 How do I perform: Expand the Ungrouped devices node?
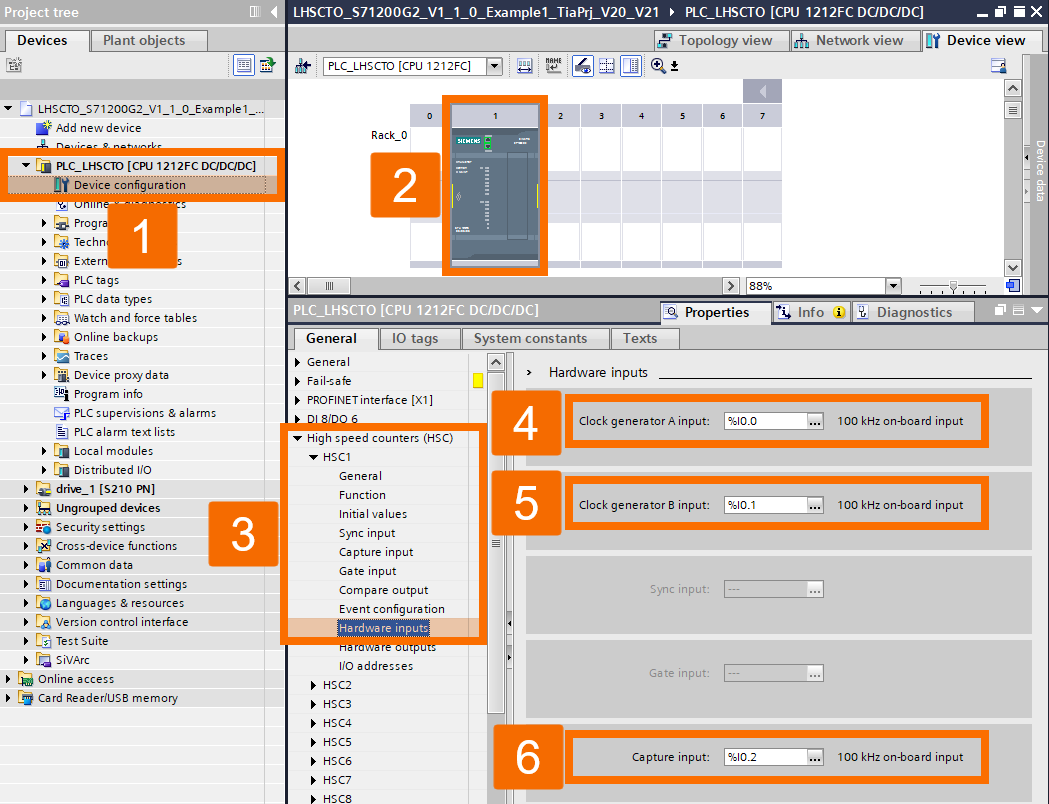[26, 508]
